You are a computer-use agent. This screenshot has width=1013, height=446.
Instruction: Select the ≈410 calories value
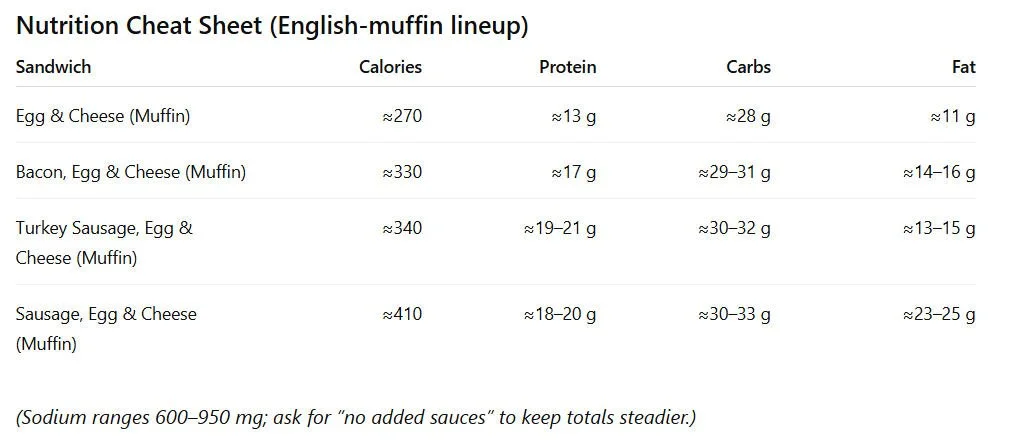point(402,314)
